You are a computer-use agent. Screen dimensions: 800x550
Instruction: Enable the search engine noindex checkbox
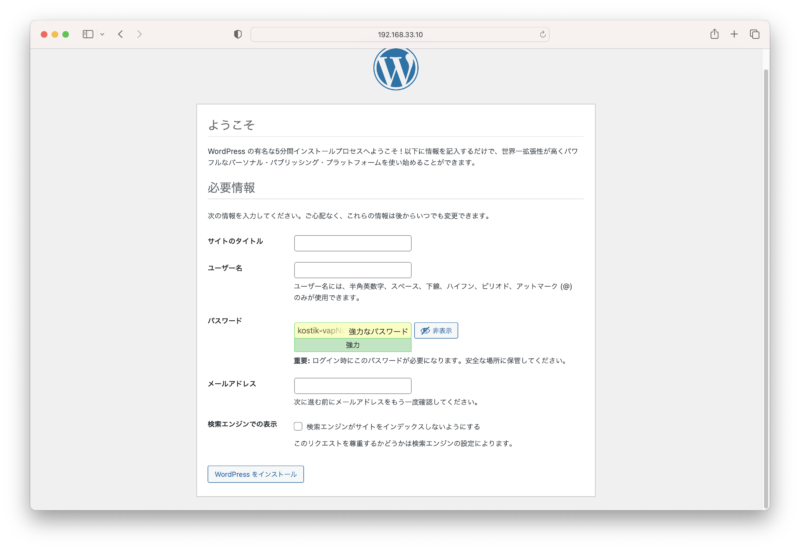coord(298,427)
